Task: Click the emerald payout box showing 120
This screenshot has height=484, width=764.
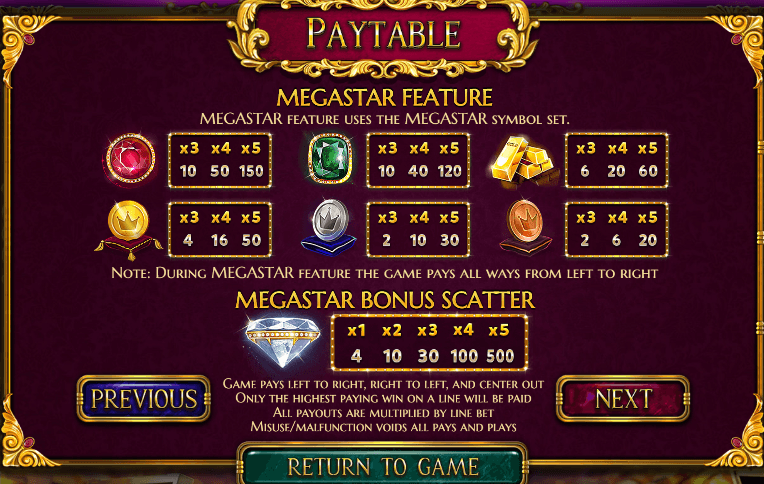Action: point(418,160)
